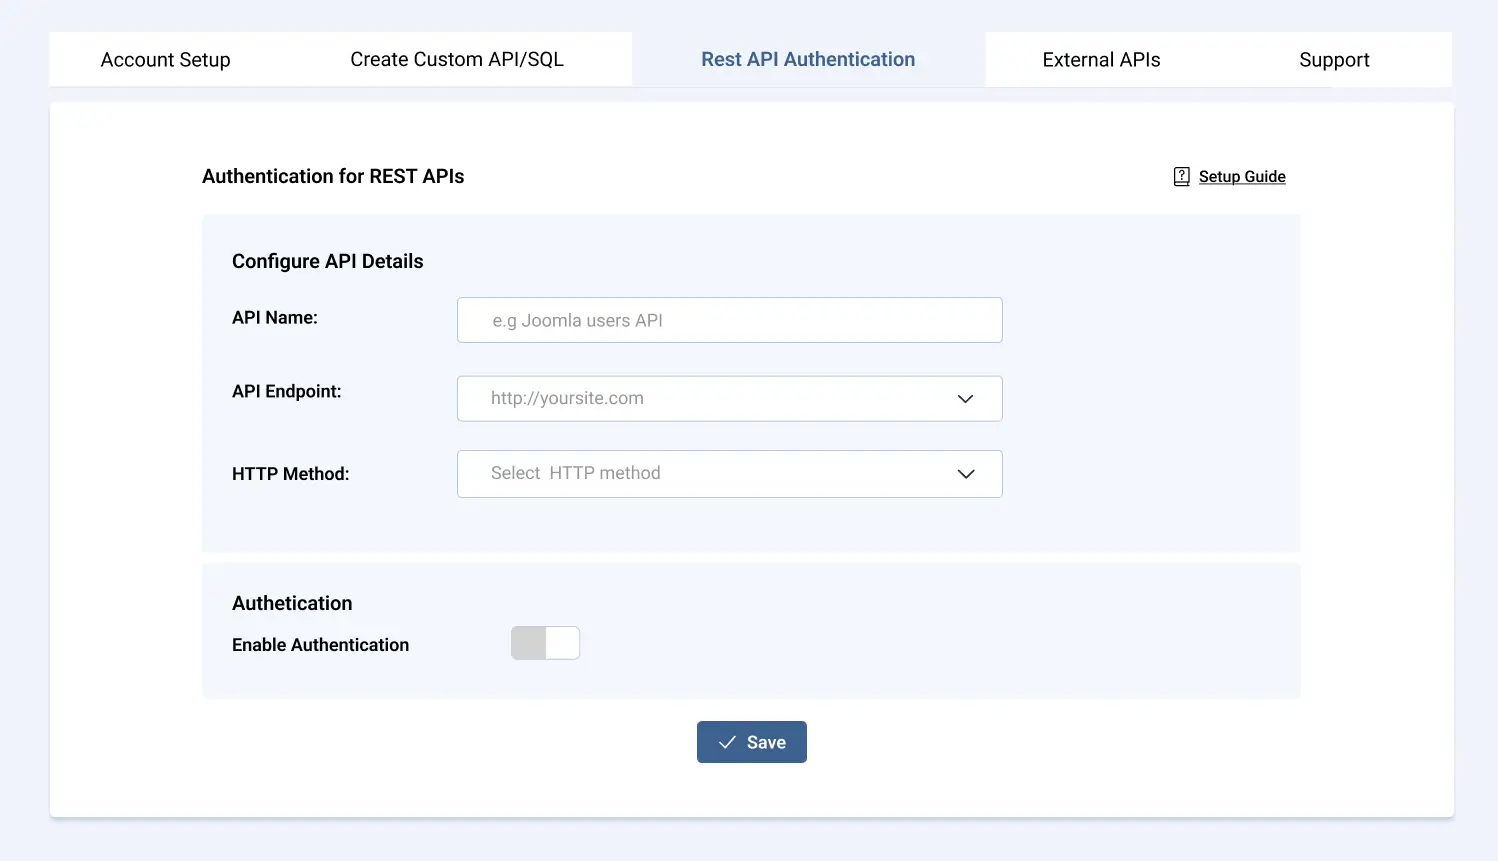
Task: Click the checkmark icon on Save button
Action: pos(727,742)
